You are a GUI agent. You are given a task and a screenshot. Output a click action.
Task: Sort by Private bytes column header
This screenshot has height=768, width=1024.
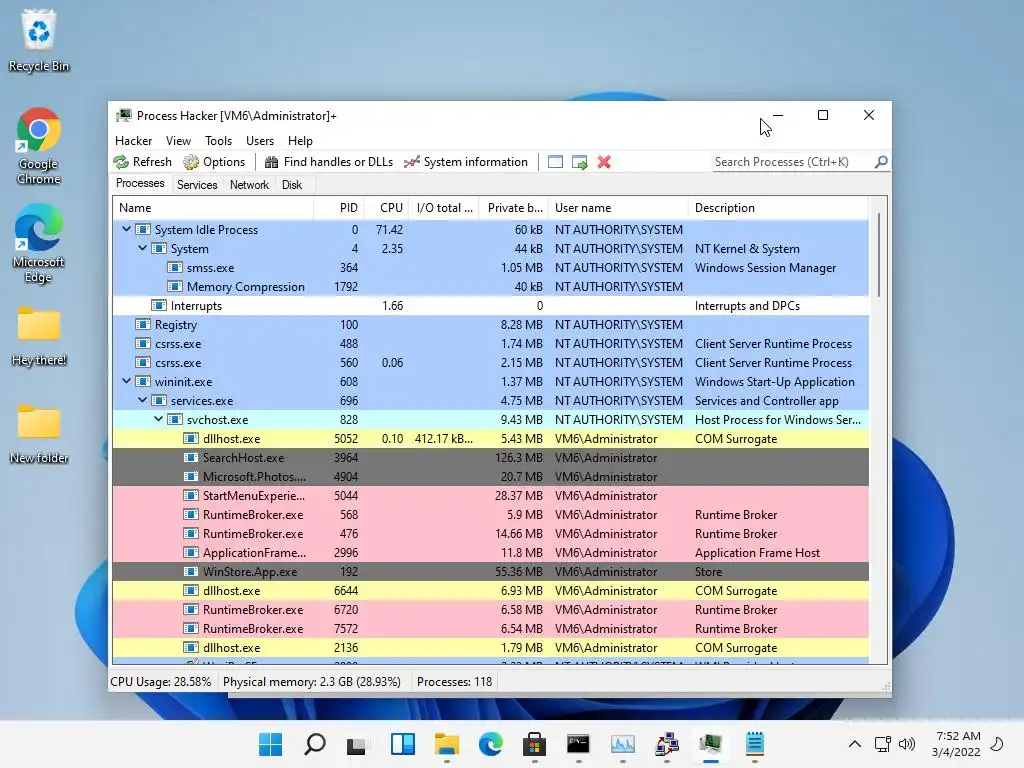[514, 208]
